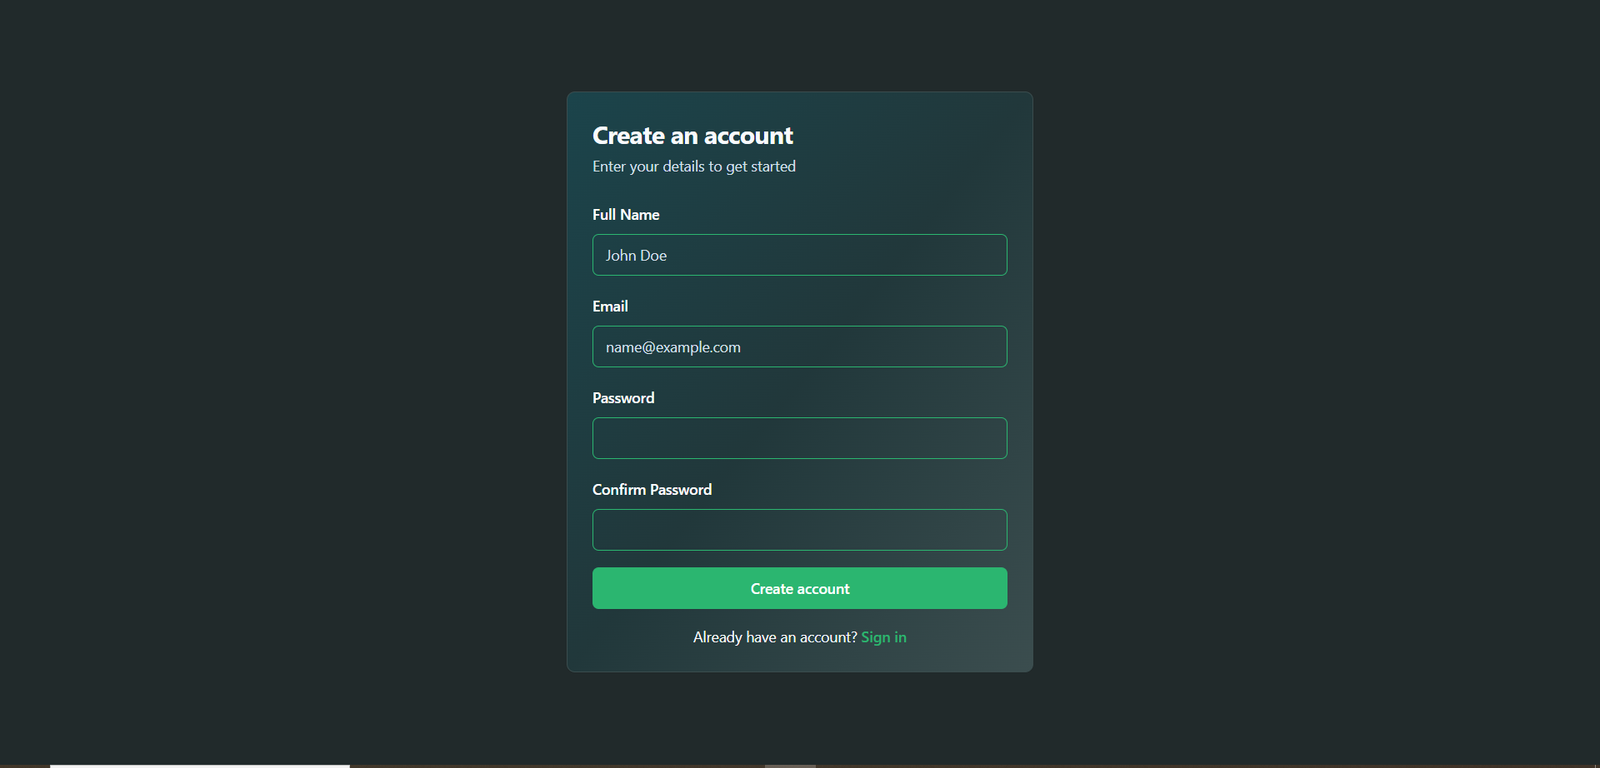The width and height of the screenshot is (1600, 768).
Task: Click the Password field label
Action: [623, 398]
